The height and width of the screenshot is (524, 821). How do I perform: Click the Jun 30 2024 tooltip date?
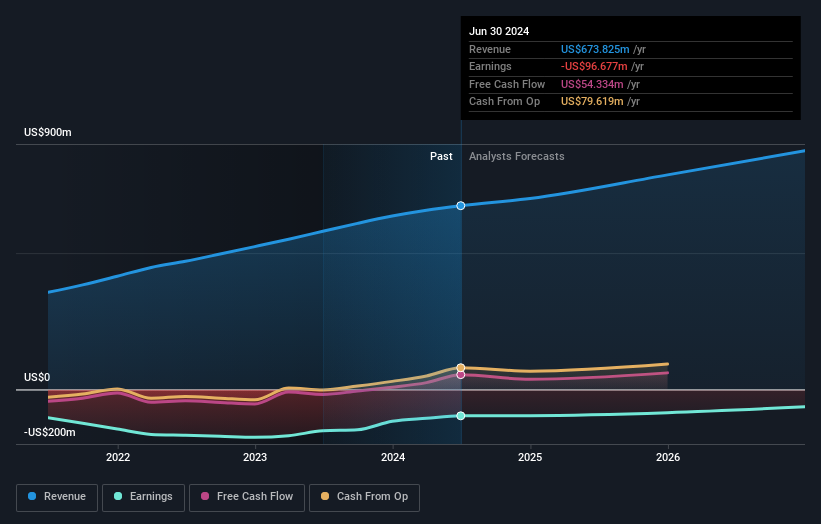[499, 31]
